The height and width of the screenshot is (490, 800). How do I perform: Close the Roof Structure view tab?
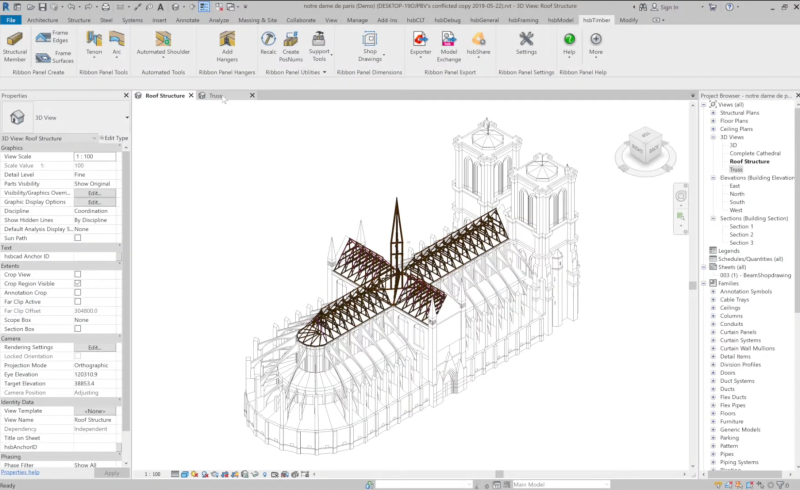[191, 95]
